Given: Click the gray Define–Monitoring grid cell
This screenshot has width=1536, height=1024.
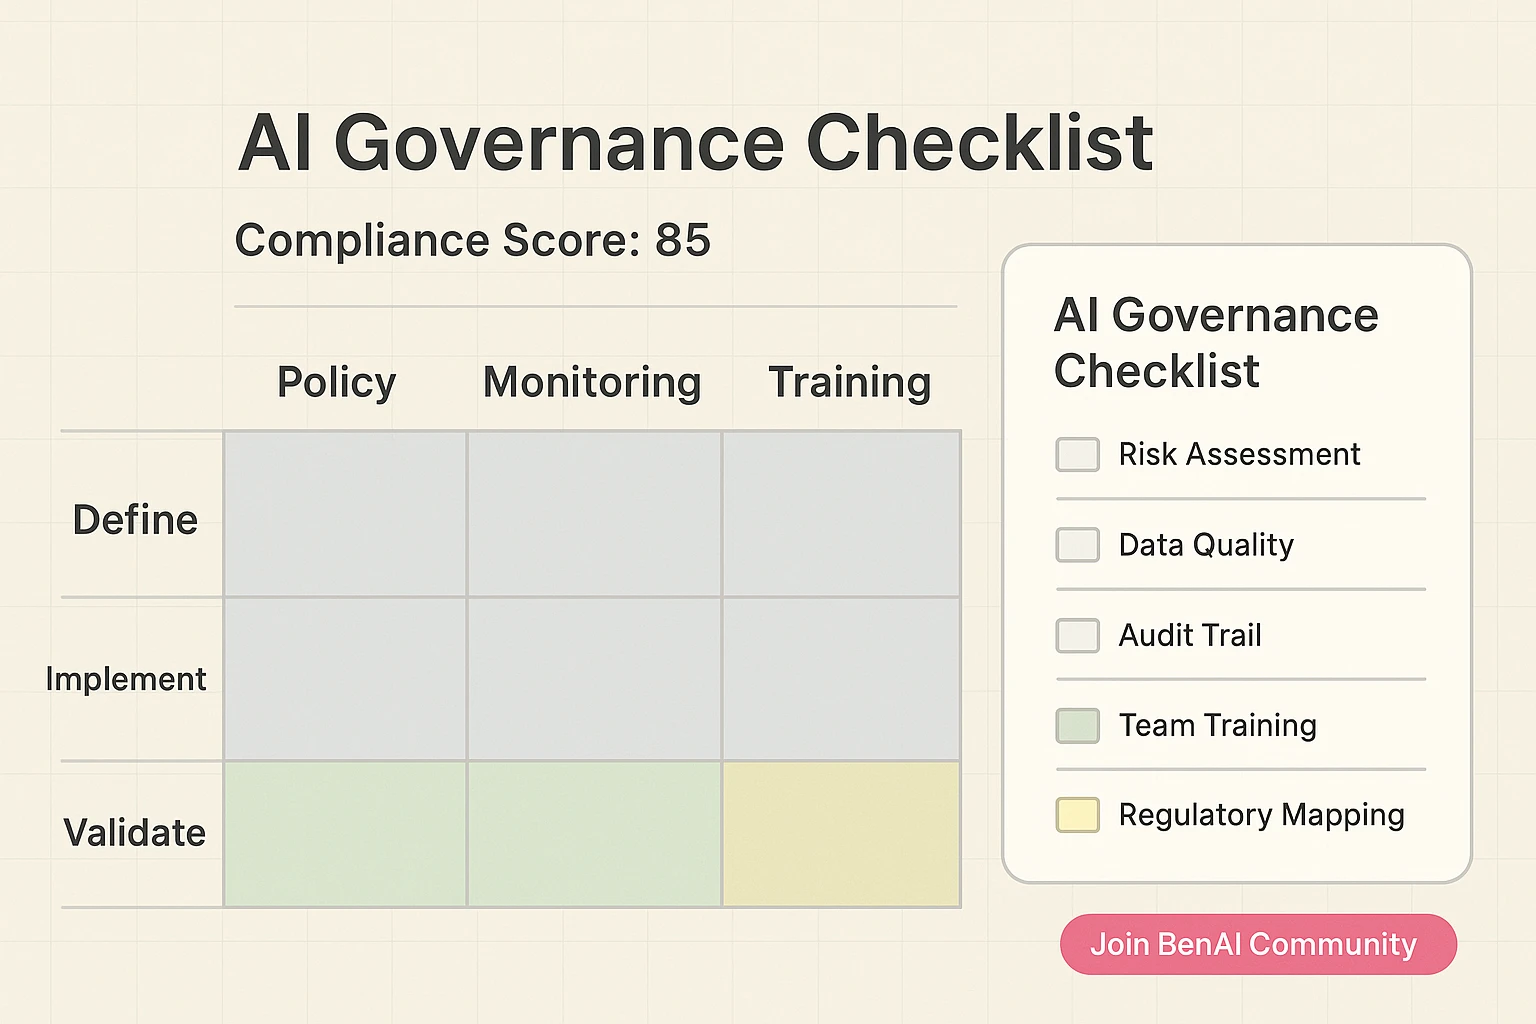Looking at the screenshot, I should click(x=594, y=514).
